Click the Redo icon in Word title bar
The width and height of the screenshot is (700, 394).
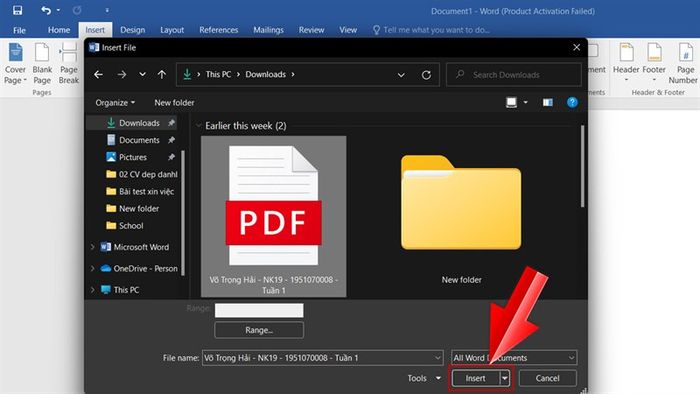tap(77, 10)
